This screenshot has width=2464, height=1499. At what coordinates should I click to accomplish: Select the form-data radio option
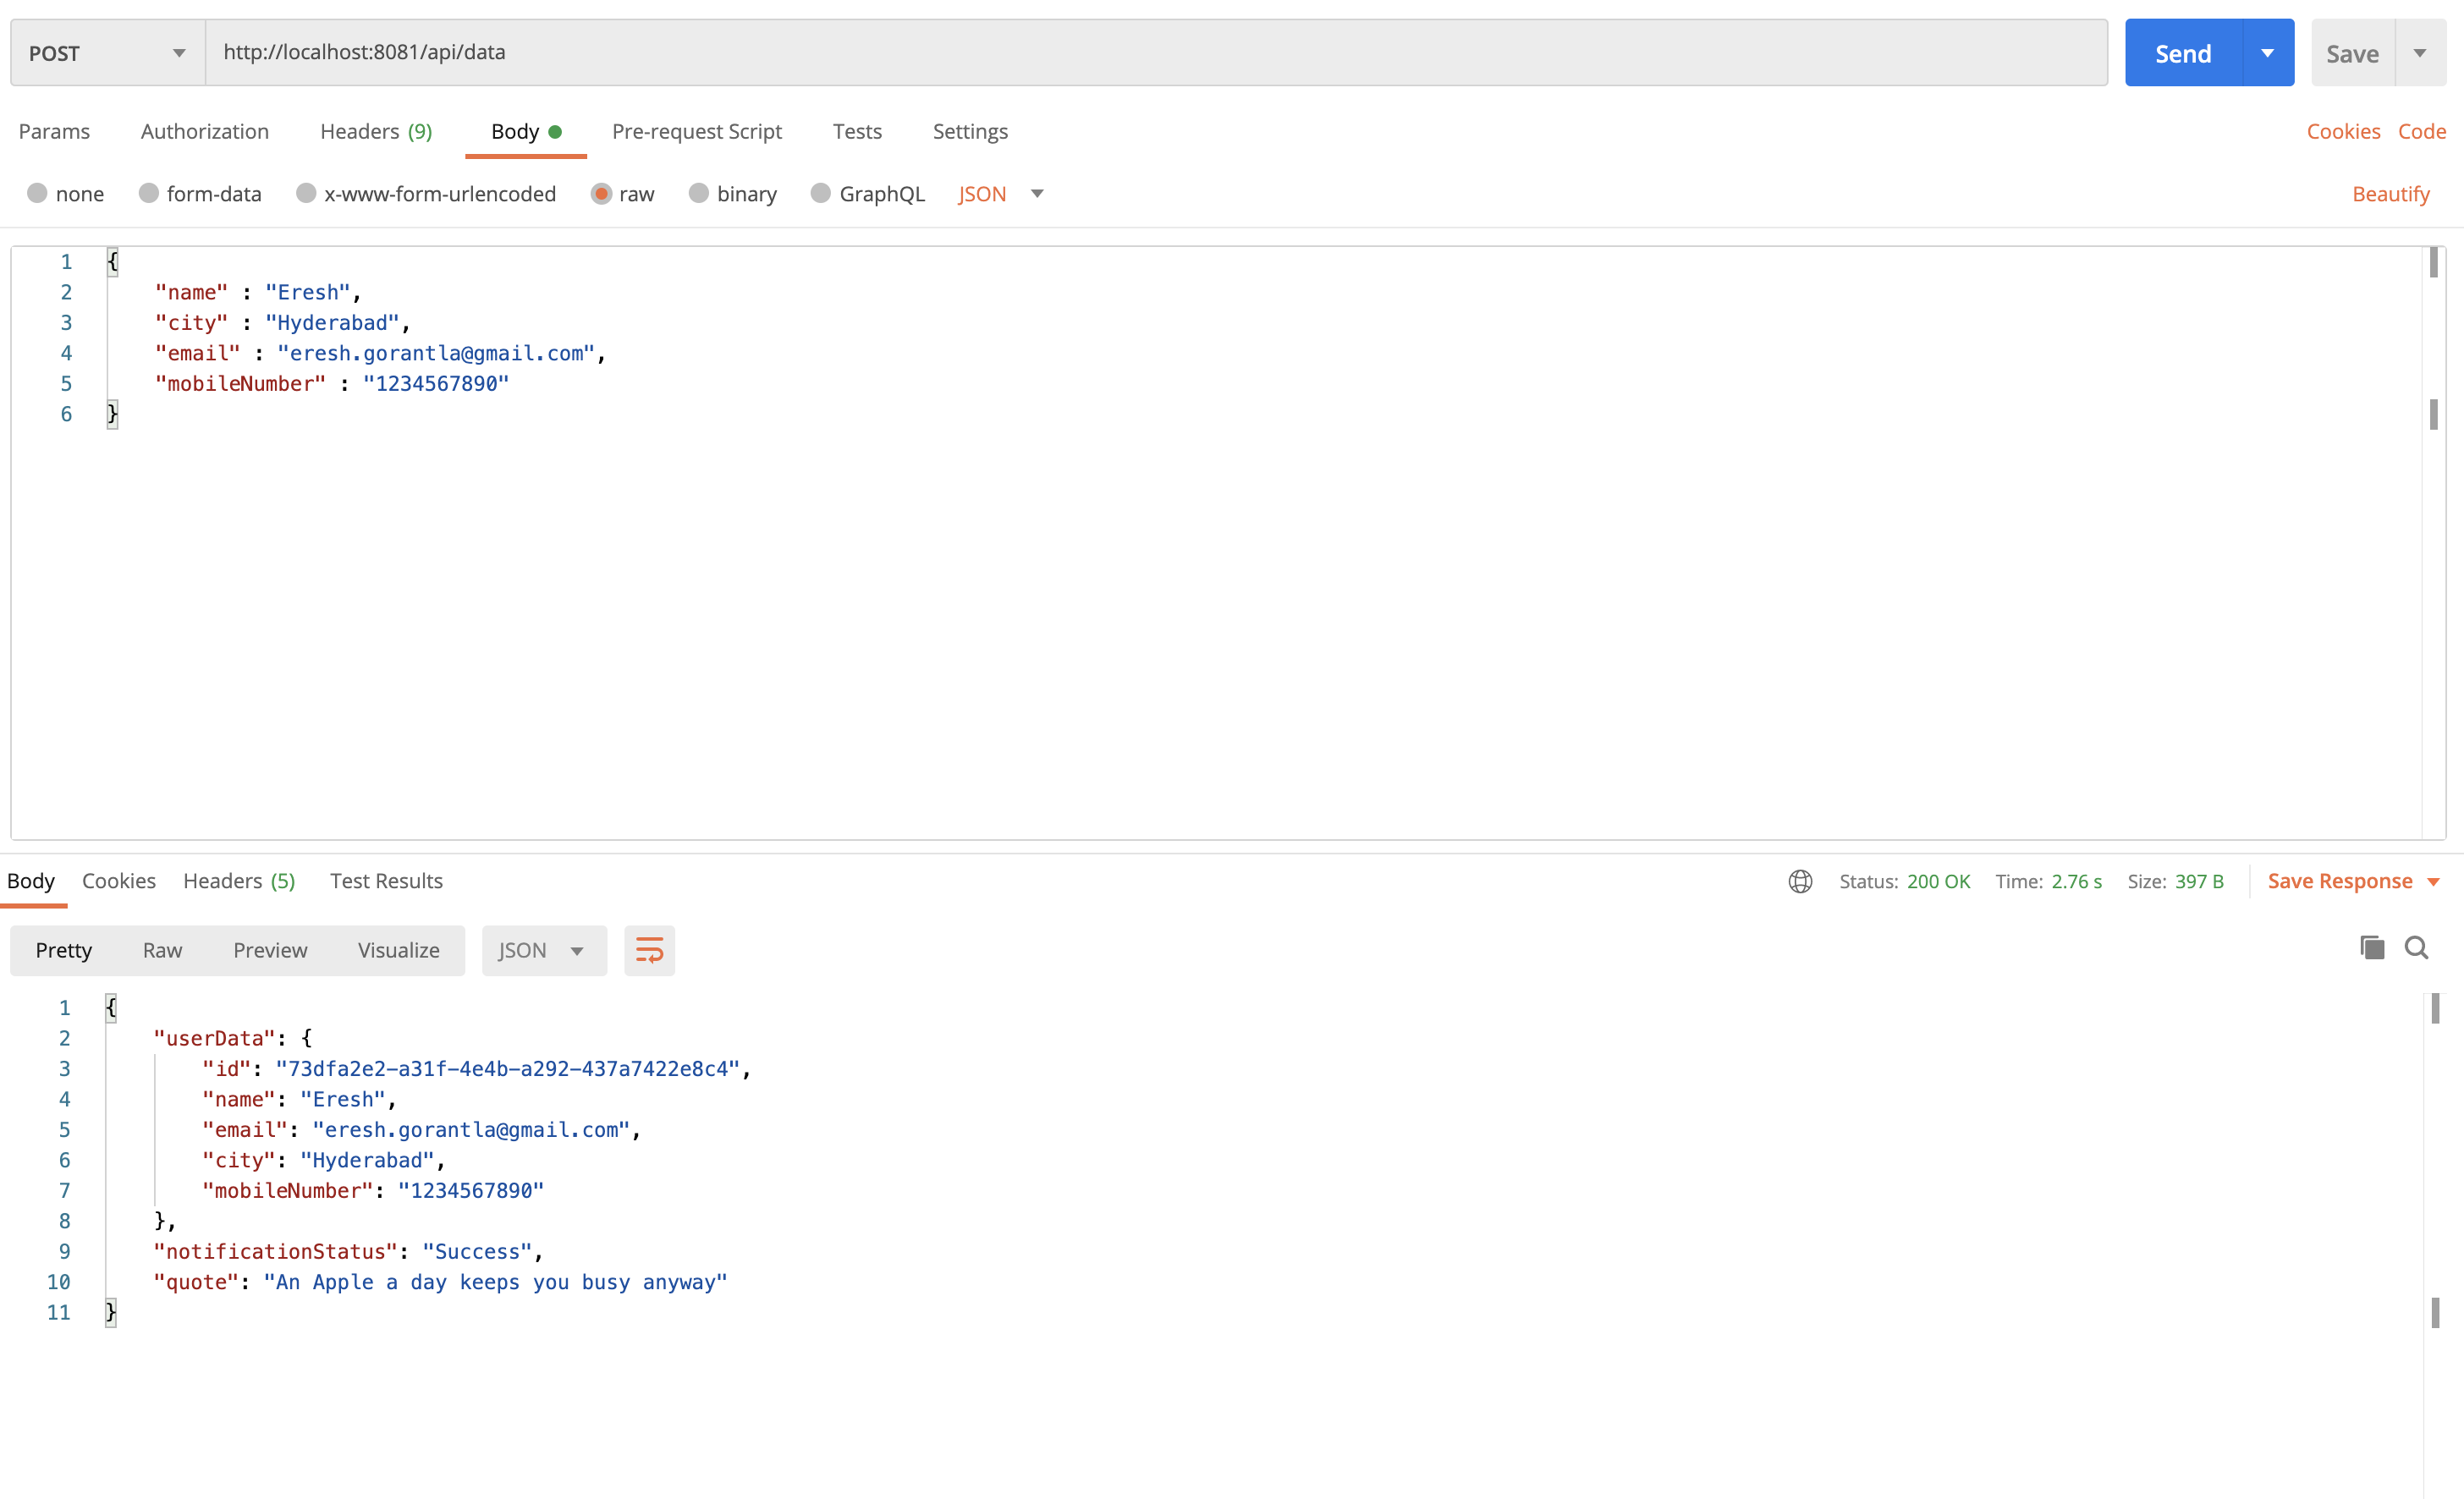click(148, 193)
